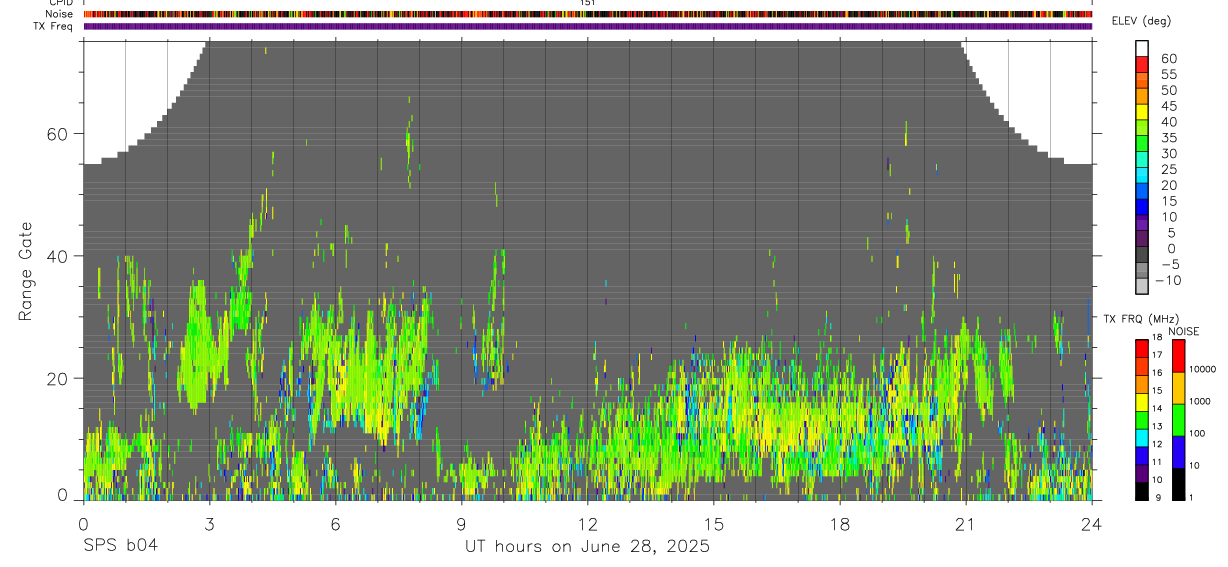
Task: Click the '50' tick on ELEV colorbar
Action: [x=1170, y=91]
